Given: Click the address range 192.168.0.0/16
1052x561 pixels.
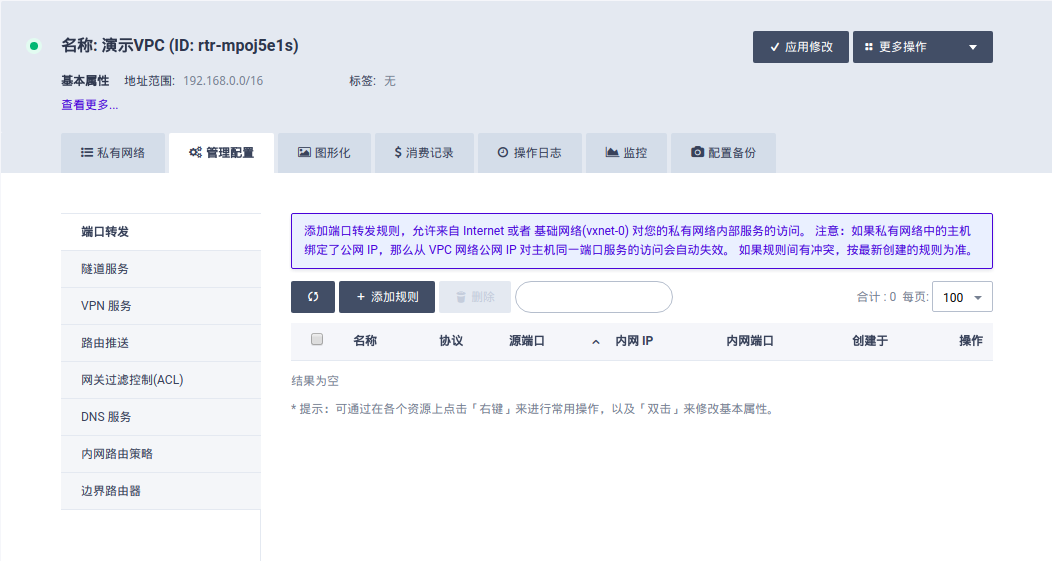Looking at the screenshot, I should pos(223,81).
